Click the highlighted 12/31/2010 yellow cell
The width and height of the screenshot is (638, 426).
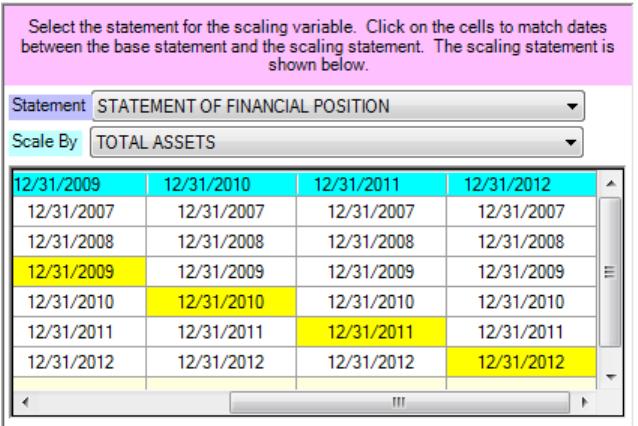(221, 302)
